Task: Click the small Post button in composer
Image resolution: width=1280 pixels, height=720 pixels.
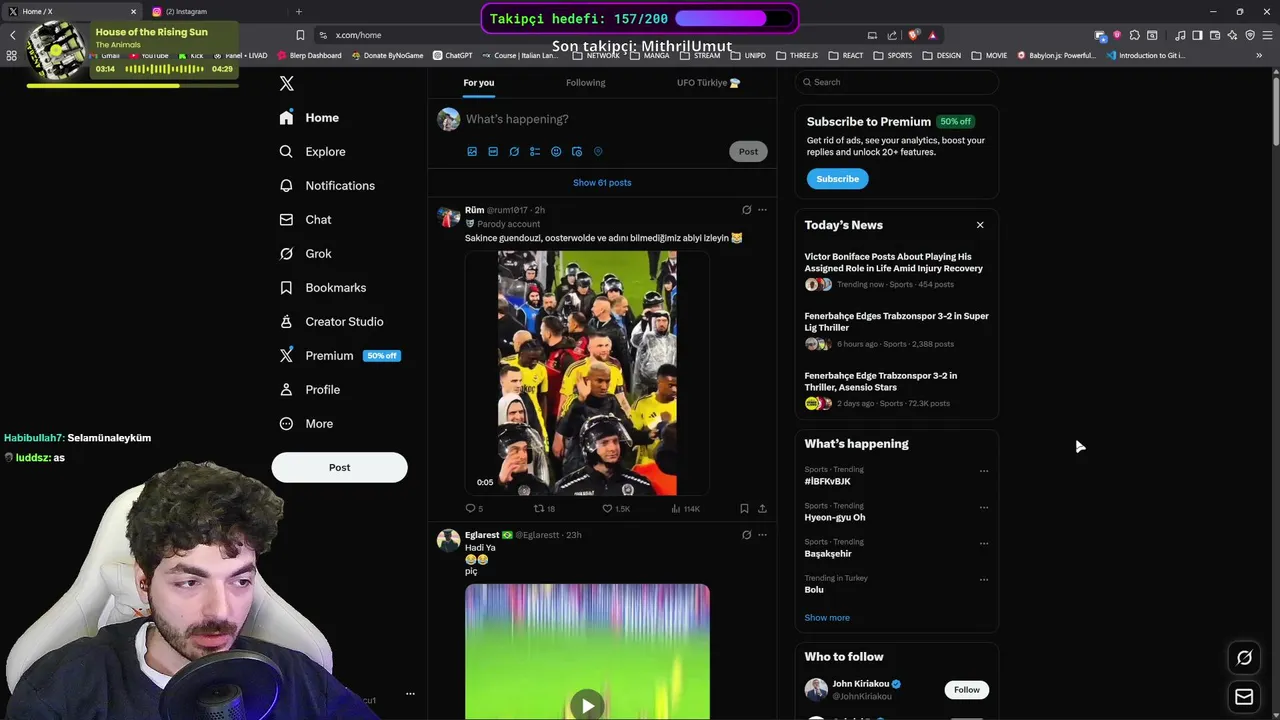Action: (x=748, y=151)
